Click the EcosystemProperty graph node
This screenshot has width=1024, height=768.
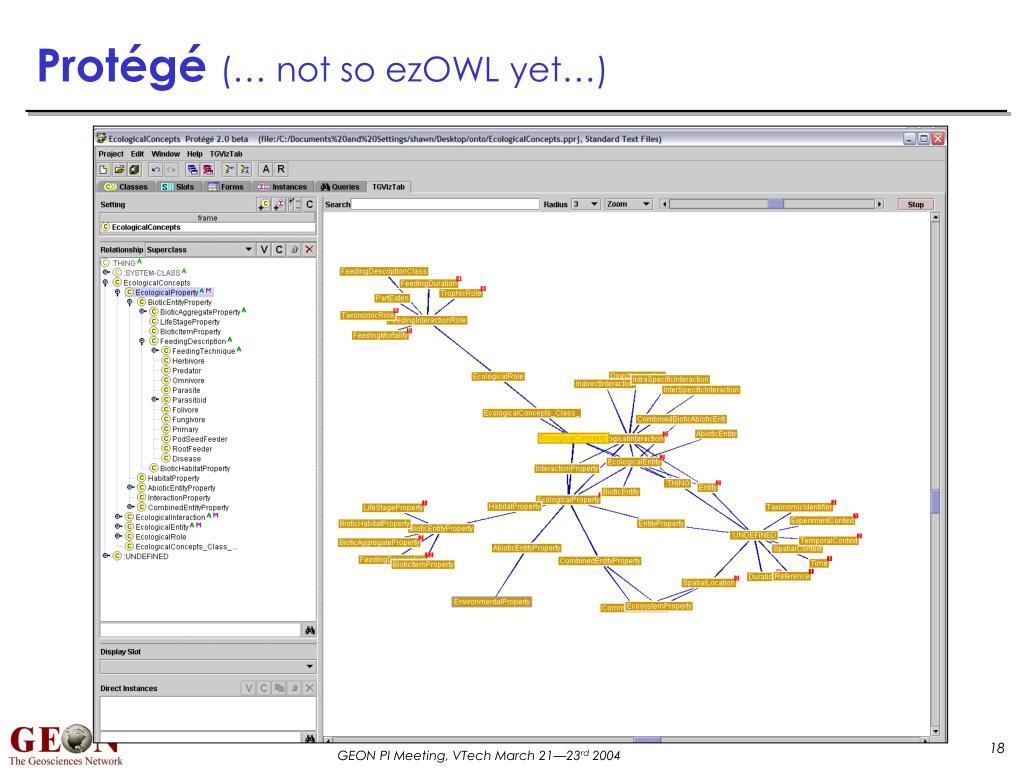pos(659,606)
